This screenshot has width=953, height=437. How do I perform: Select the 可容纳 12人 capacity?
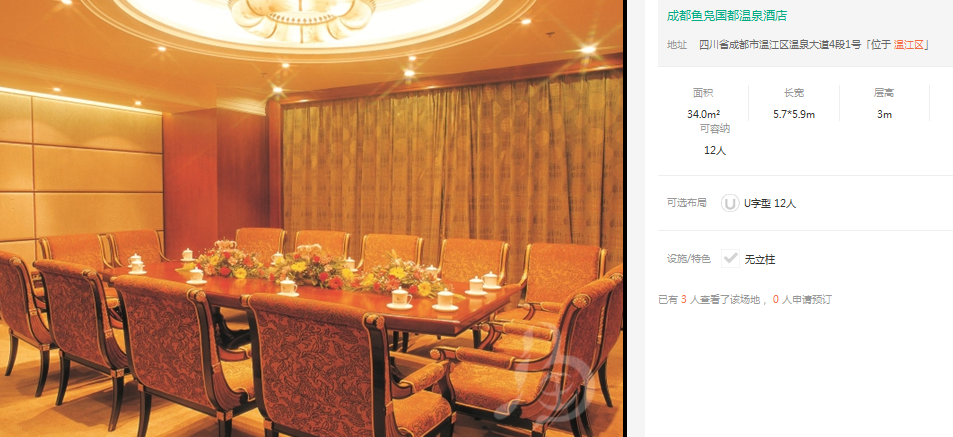715,150
